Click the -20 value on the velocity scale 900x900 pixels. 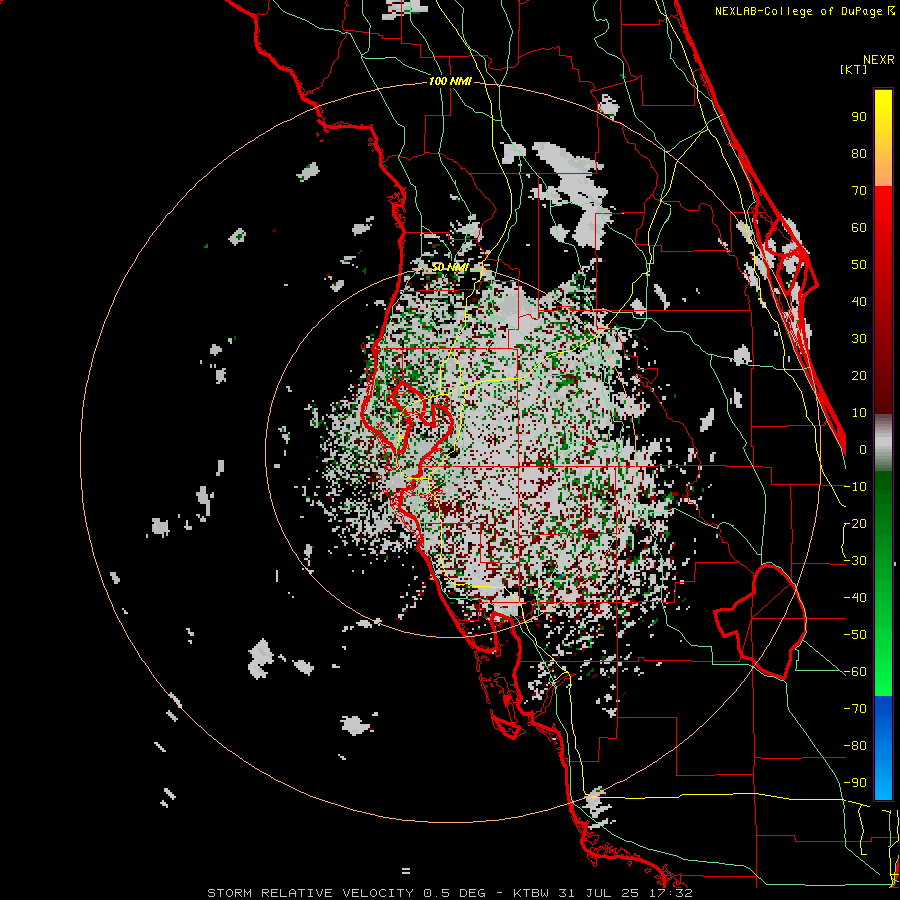coord(855,524)
